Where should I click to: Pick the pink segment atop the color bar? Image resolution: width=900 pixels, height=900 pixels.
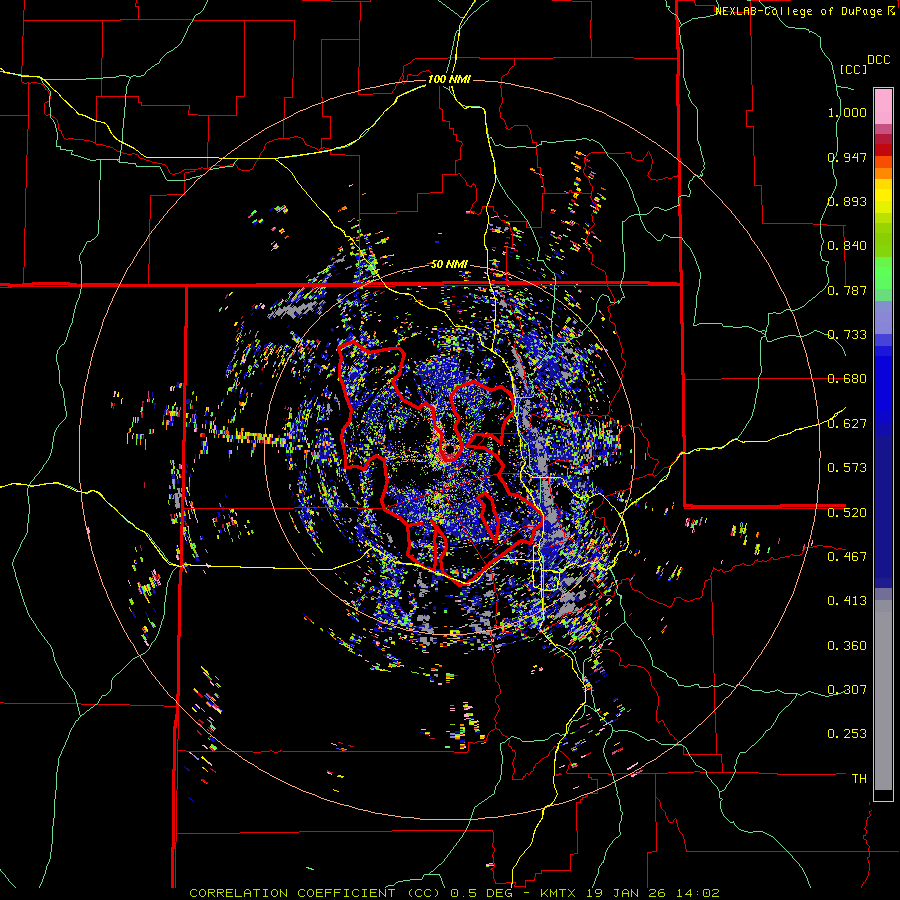[883, 106]
